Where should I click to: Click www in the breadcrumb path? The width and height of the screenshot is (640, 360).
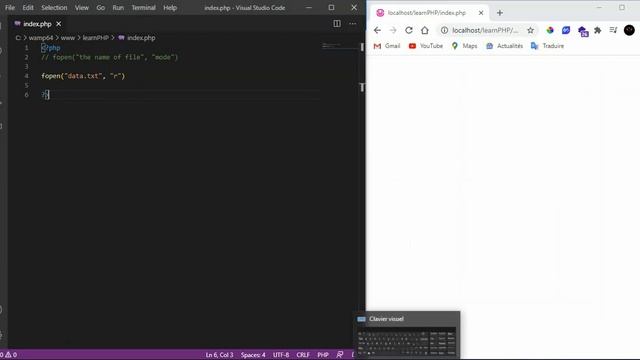[x=68, y=38]
